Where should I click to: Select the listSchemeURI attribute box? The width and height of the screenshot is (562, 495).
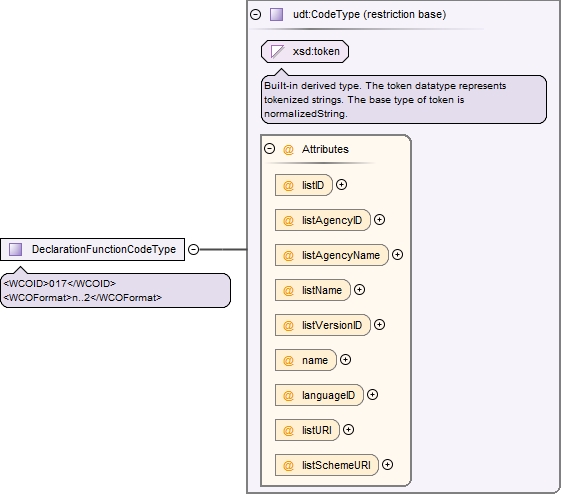click(327, 465)
